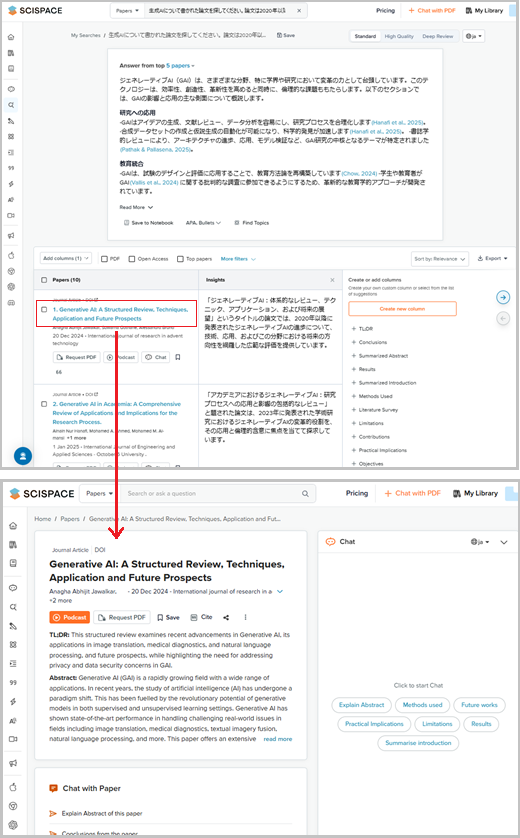This screenshot has width=520, height=838.
Task: Click the home icon in top sidebar
Action: [x=11, y=37]
